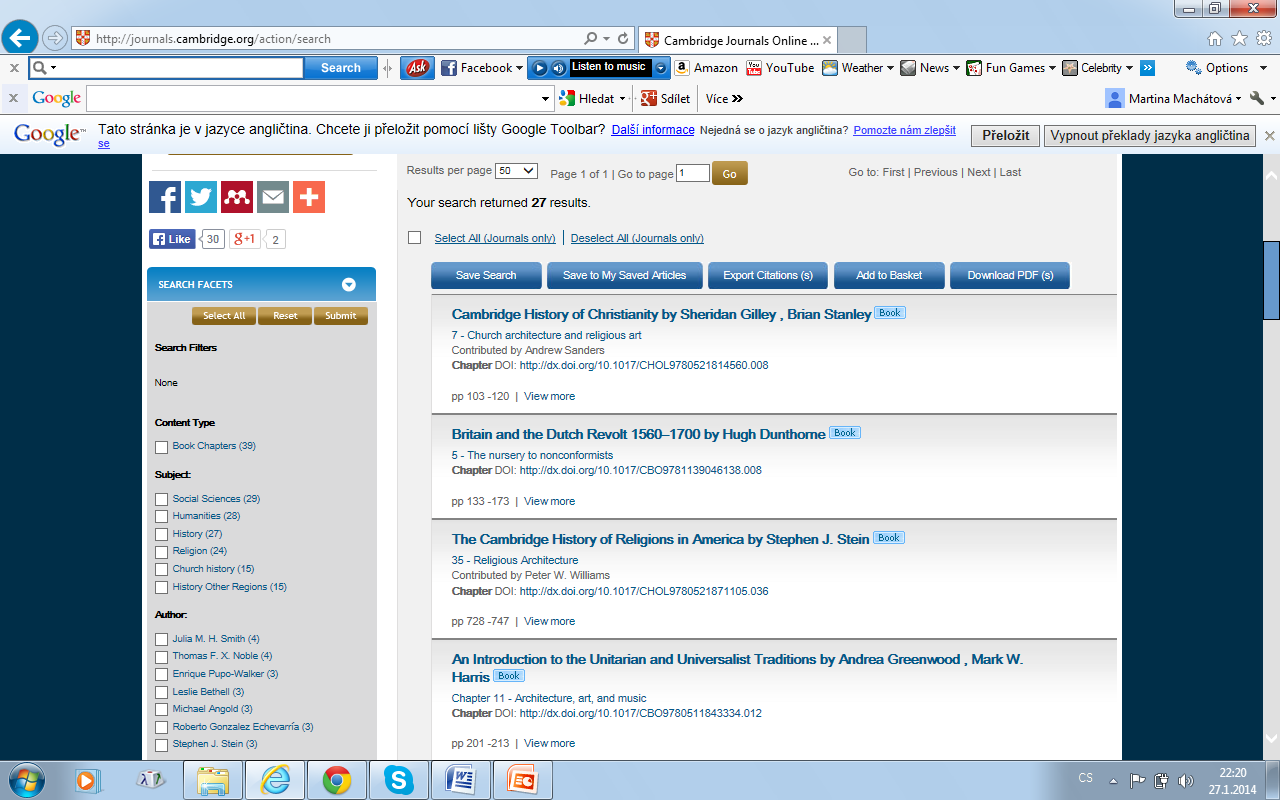
Task: Open Celebrity toolbar dropdown
Action: pos(1129,68)
